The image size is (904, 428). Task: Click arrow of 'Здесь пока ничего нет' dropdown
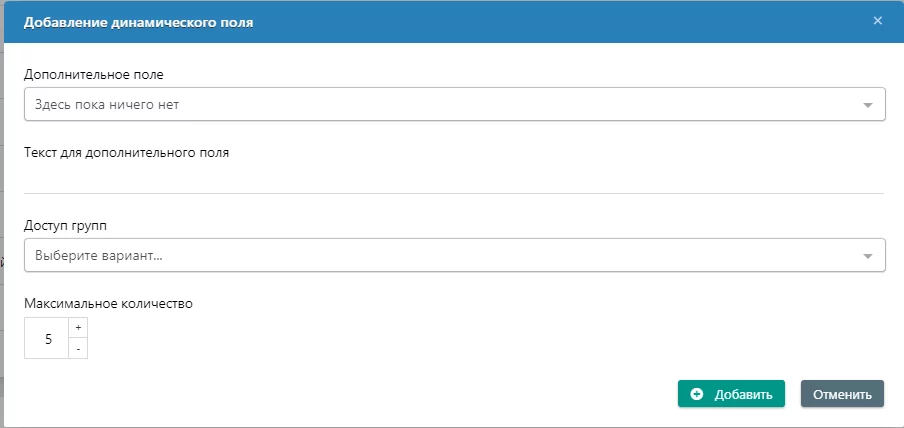[x=868, y=105]
